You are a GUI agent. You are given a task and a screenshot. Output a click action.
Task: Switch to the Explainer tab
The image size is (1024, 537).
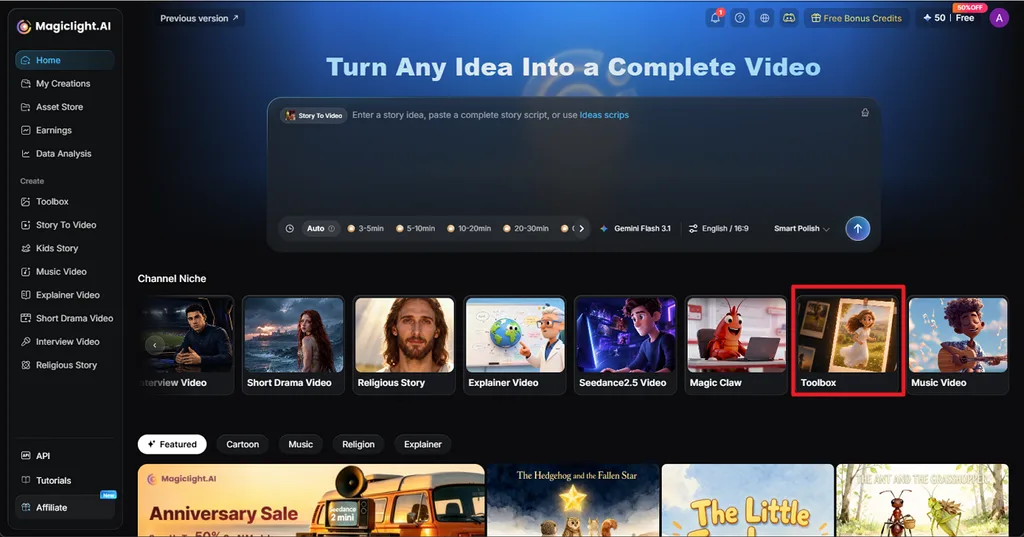[423, 444]
